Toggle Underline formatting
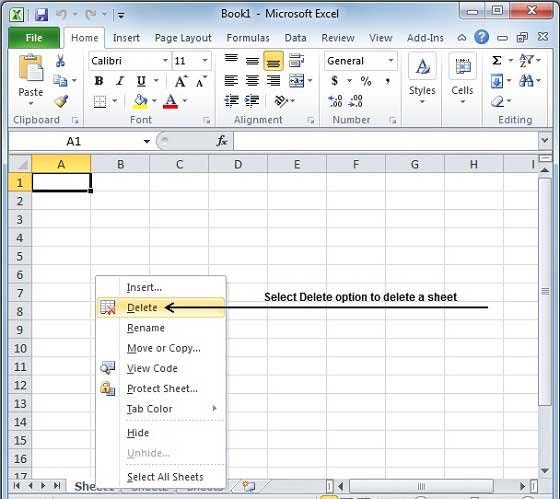Viewport: 560px width, 499px height. [x=141, y=81]
